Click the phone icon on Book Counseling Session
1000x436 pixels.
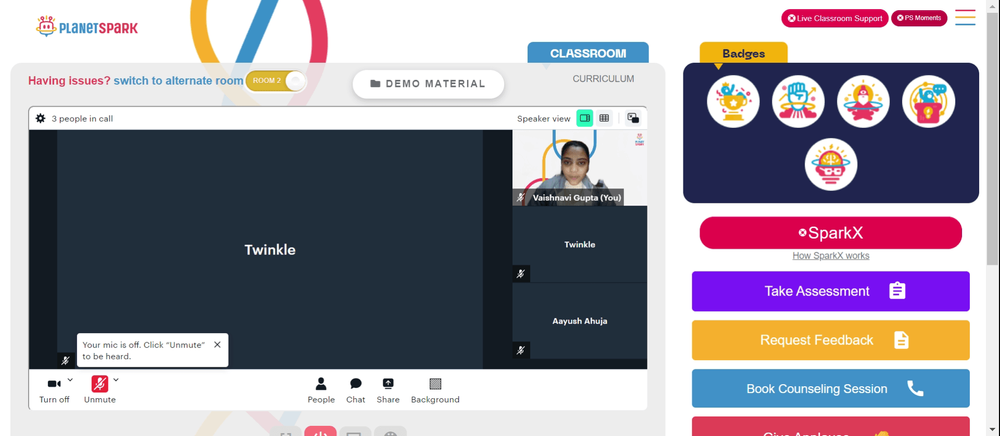click(915, 388)
